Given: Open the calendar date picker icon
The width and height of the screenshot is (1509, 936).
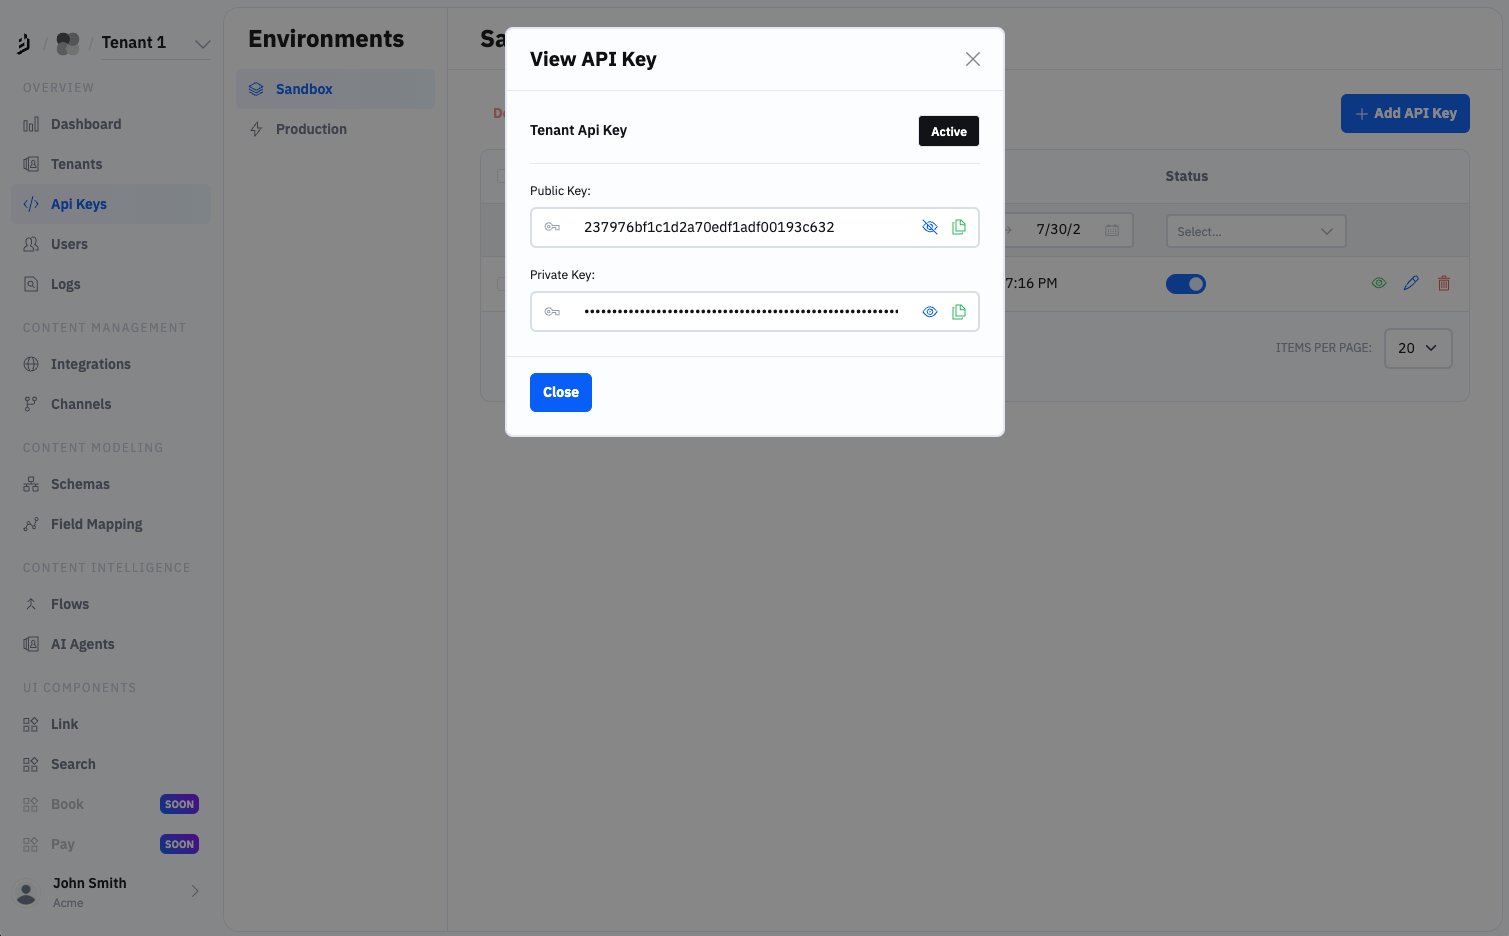Looking at the screenshot, I should [1112, 230].
